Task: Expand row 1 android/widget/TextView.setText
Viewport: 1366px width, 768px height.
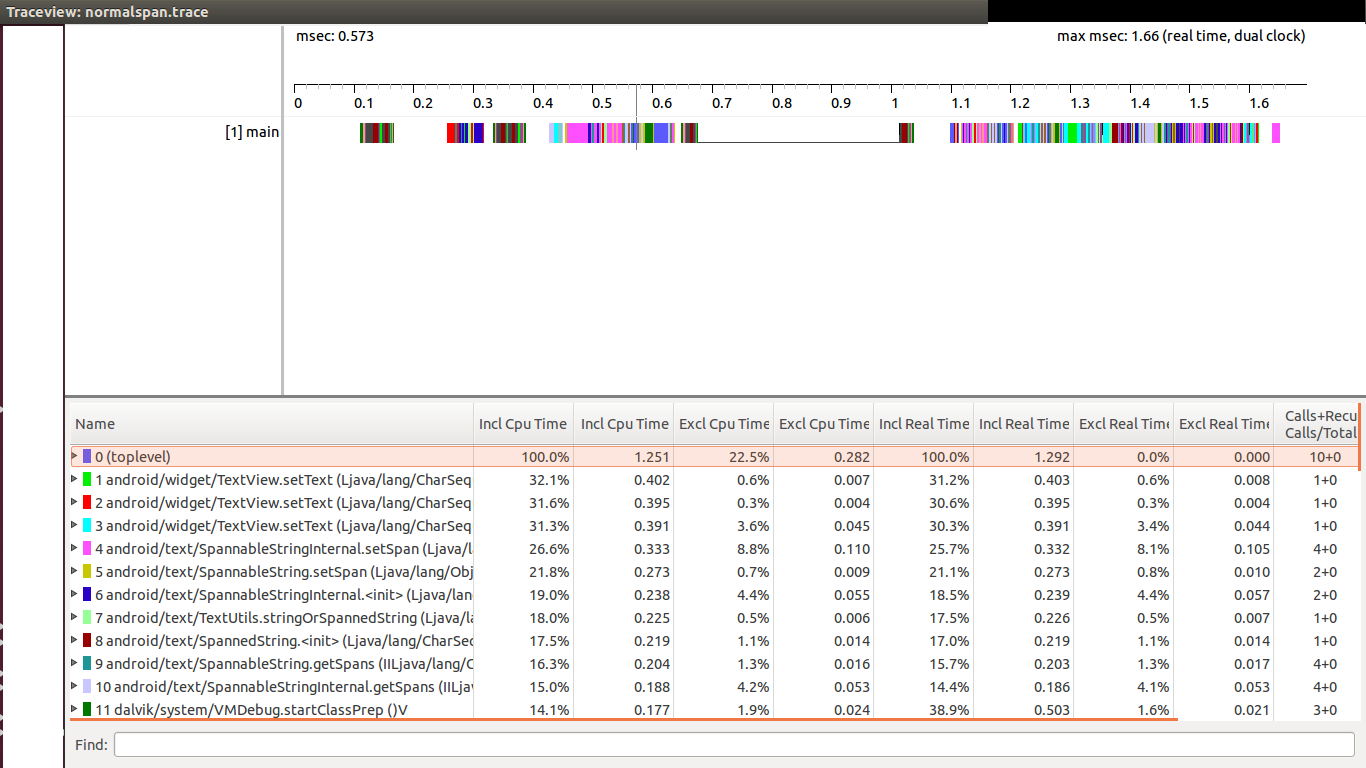Action: pos(74,480)
